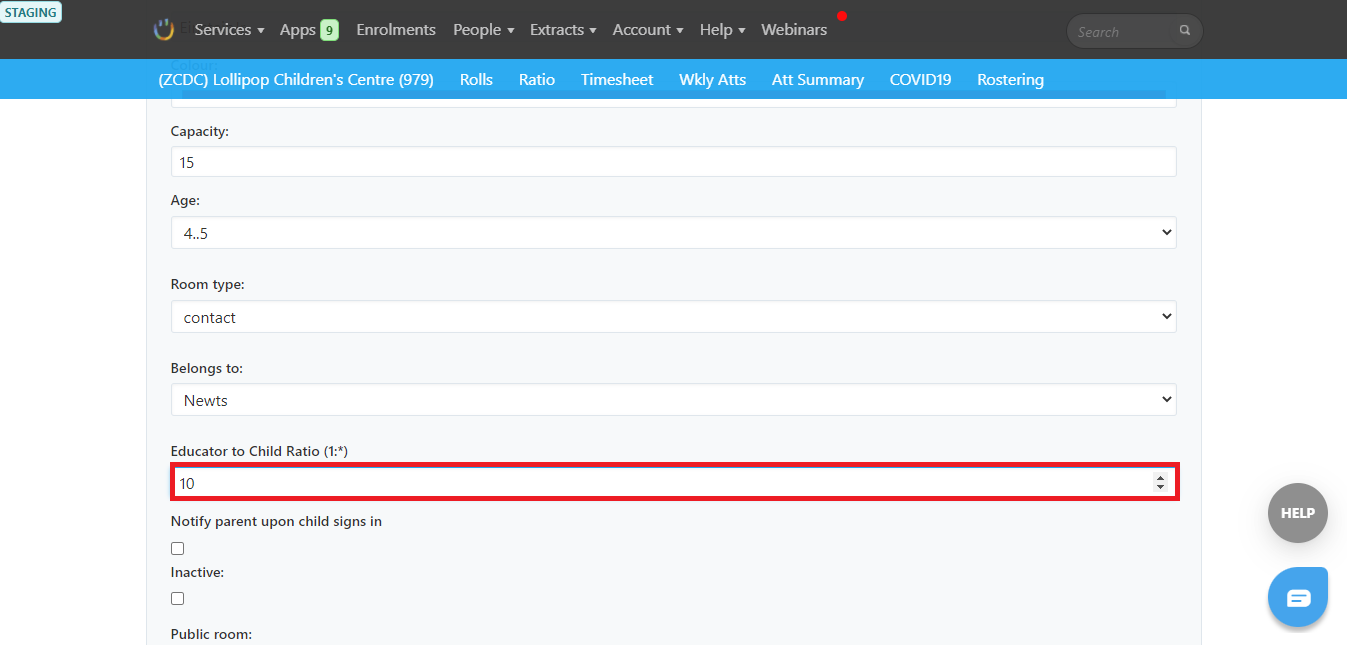Open the Apps menu
The width and height of the screenshot is (1347, 645).
[298, 30]
